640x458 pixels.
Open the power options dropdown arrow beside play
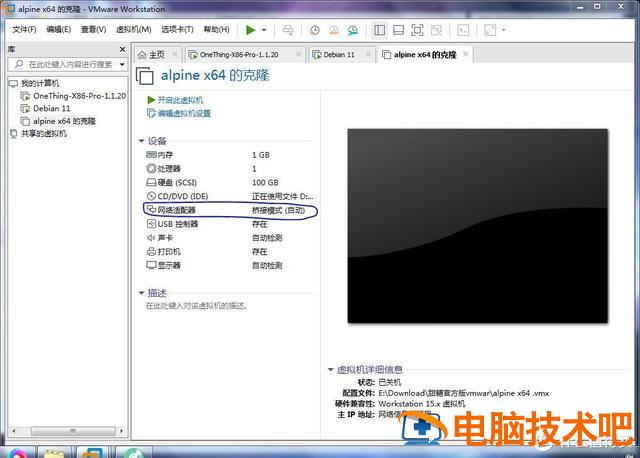(x=264, y=30)
